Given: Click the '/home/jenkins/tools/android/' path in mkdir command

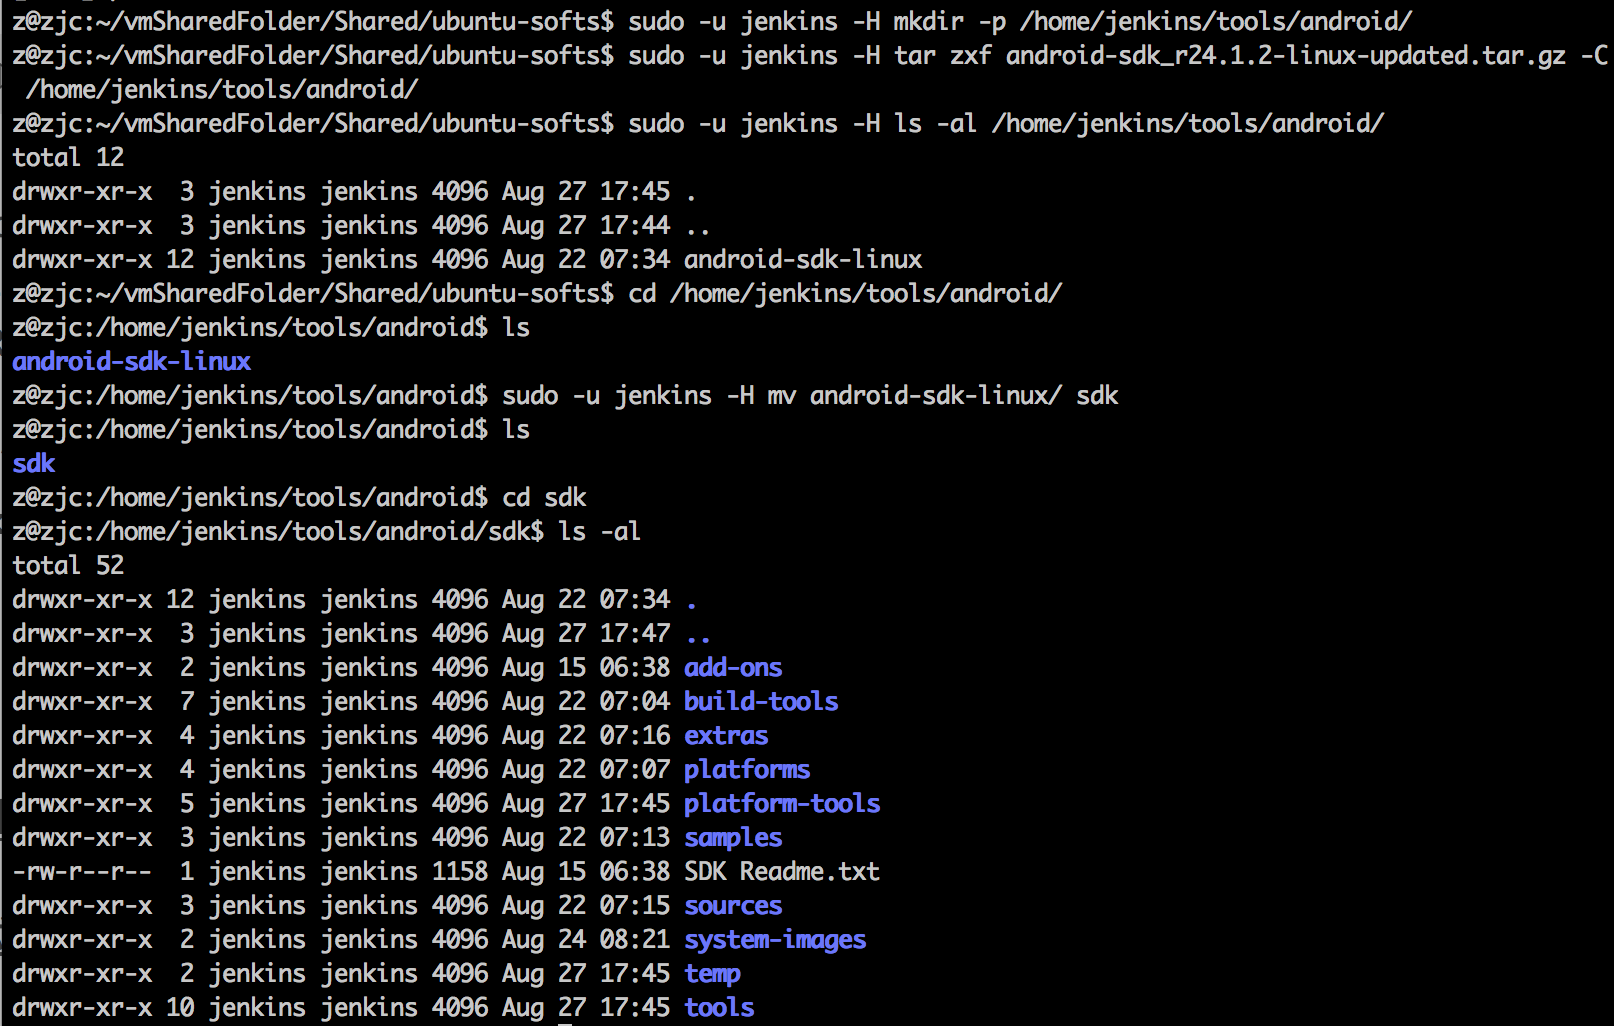Looking at the screenshot, I should tap(1215, 21).
